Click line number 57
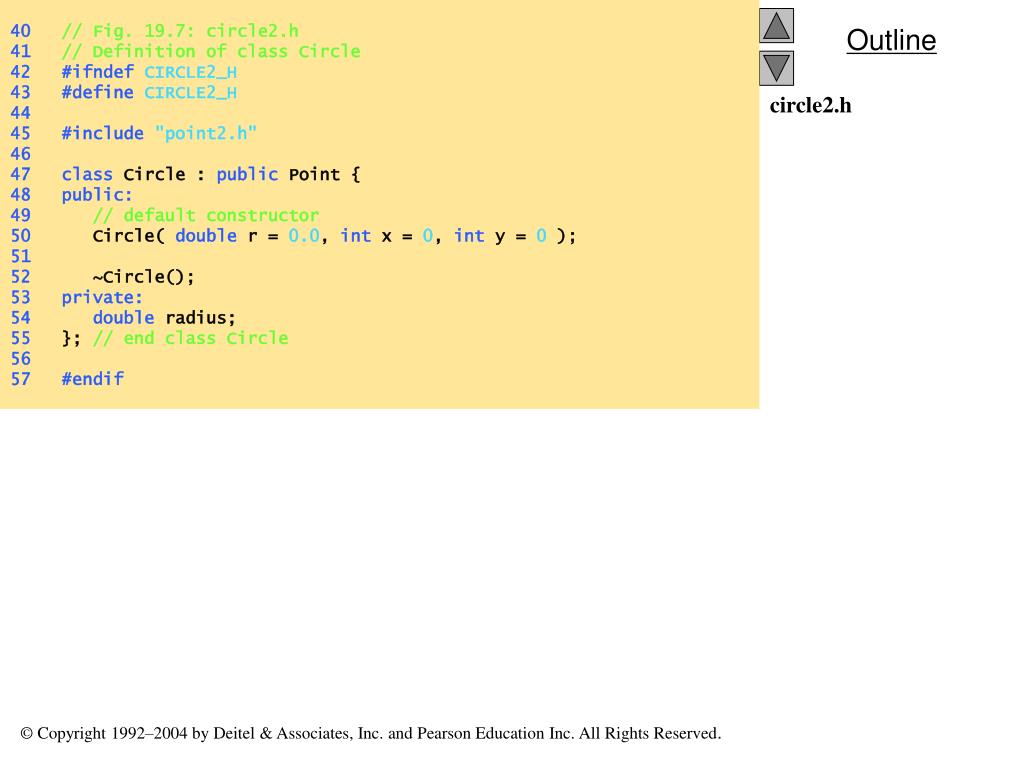This screenshot has height=768, width=1024. pyautogui.click(x=20, y=379)
